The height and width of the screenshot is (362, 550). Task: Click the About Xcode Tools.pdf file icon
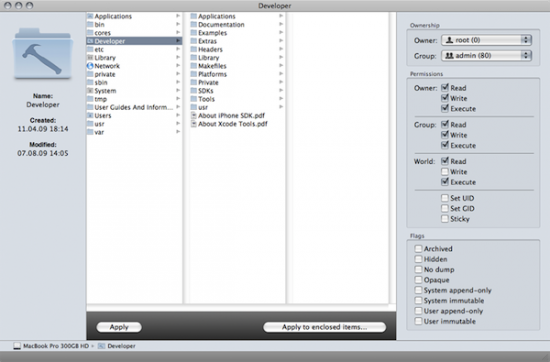click(x=193, y=124)
